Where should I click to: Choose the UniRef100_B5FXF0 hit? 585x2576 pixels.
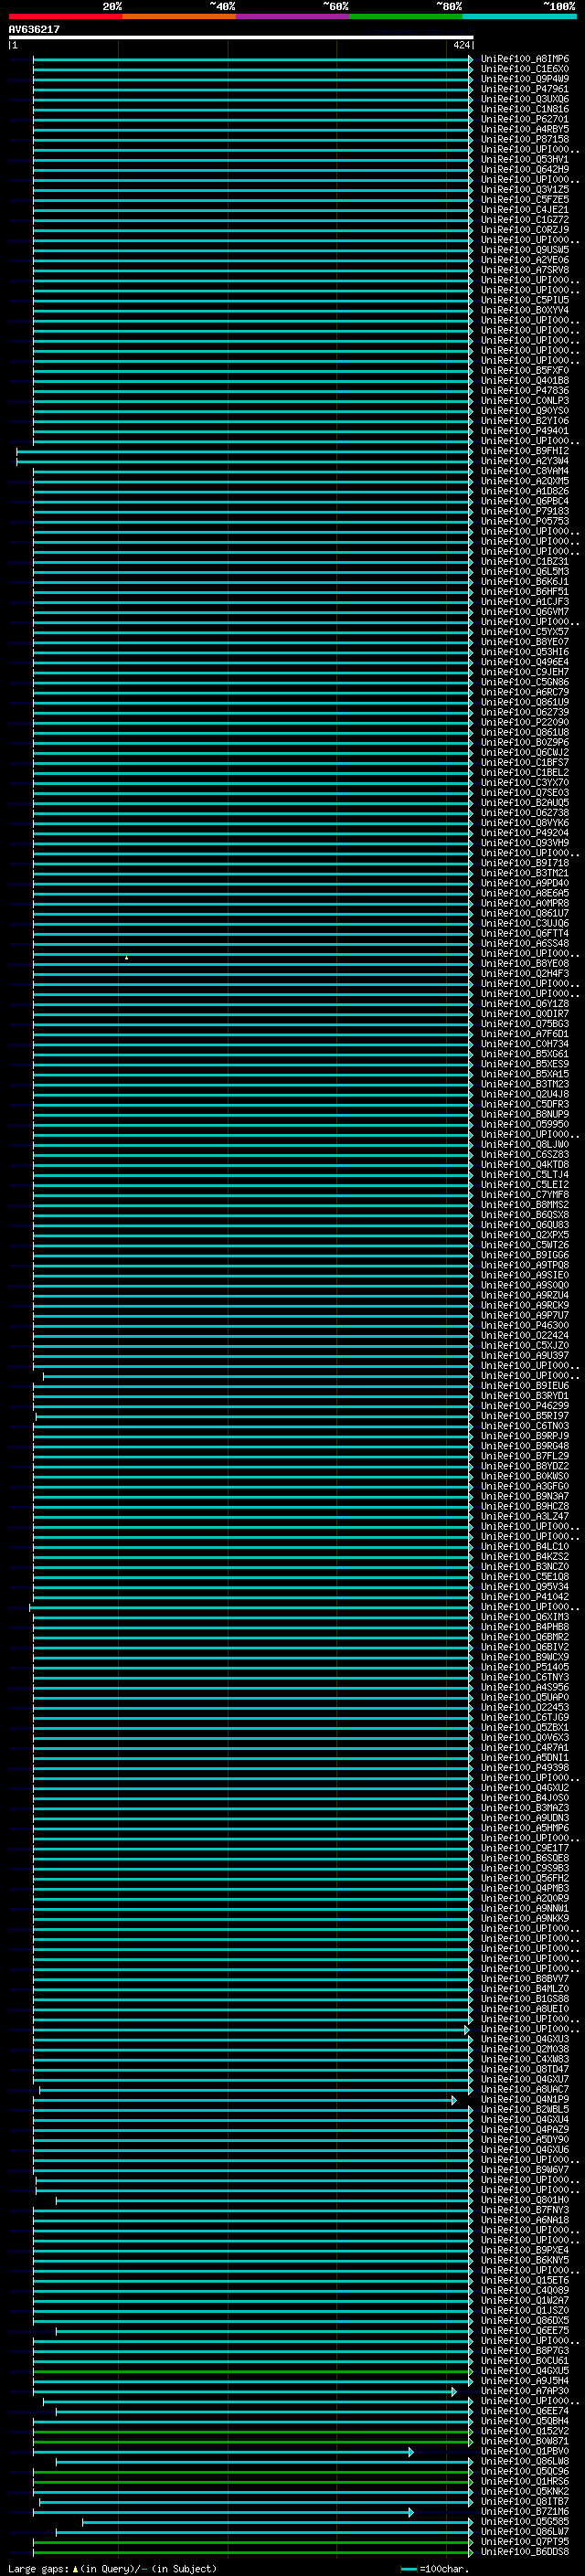[524, 371]
